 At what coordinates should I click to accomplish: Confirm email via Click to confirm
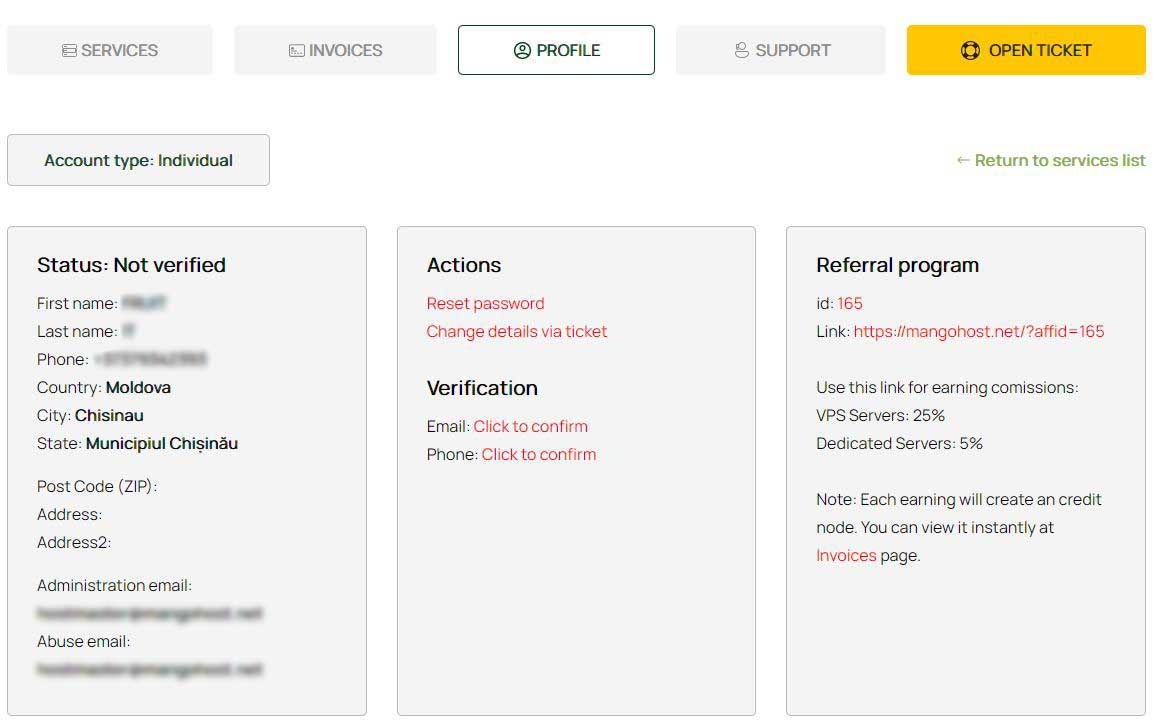pyautogui.click(x=530, y=426)
